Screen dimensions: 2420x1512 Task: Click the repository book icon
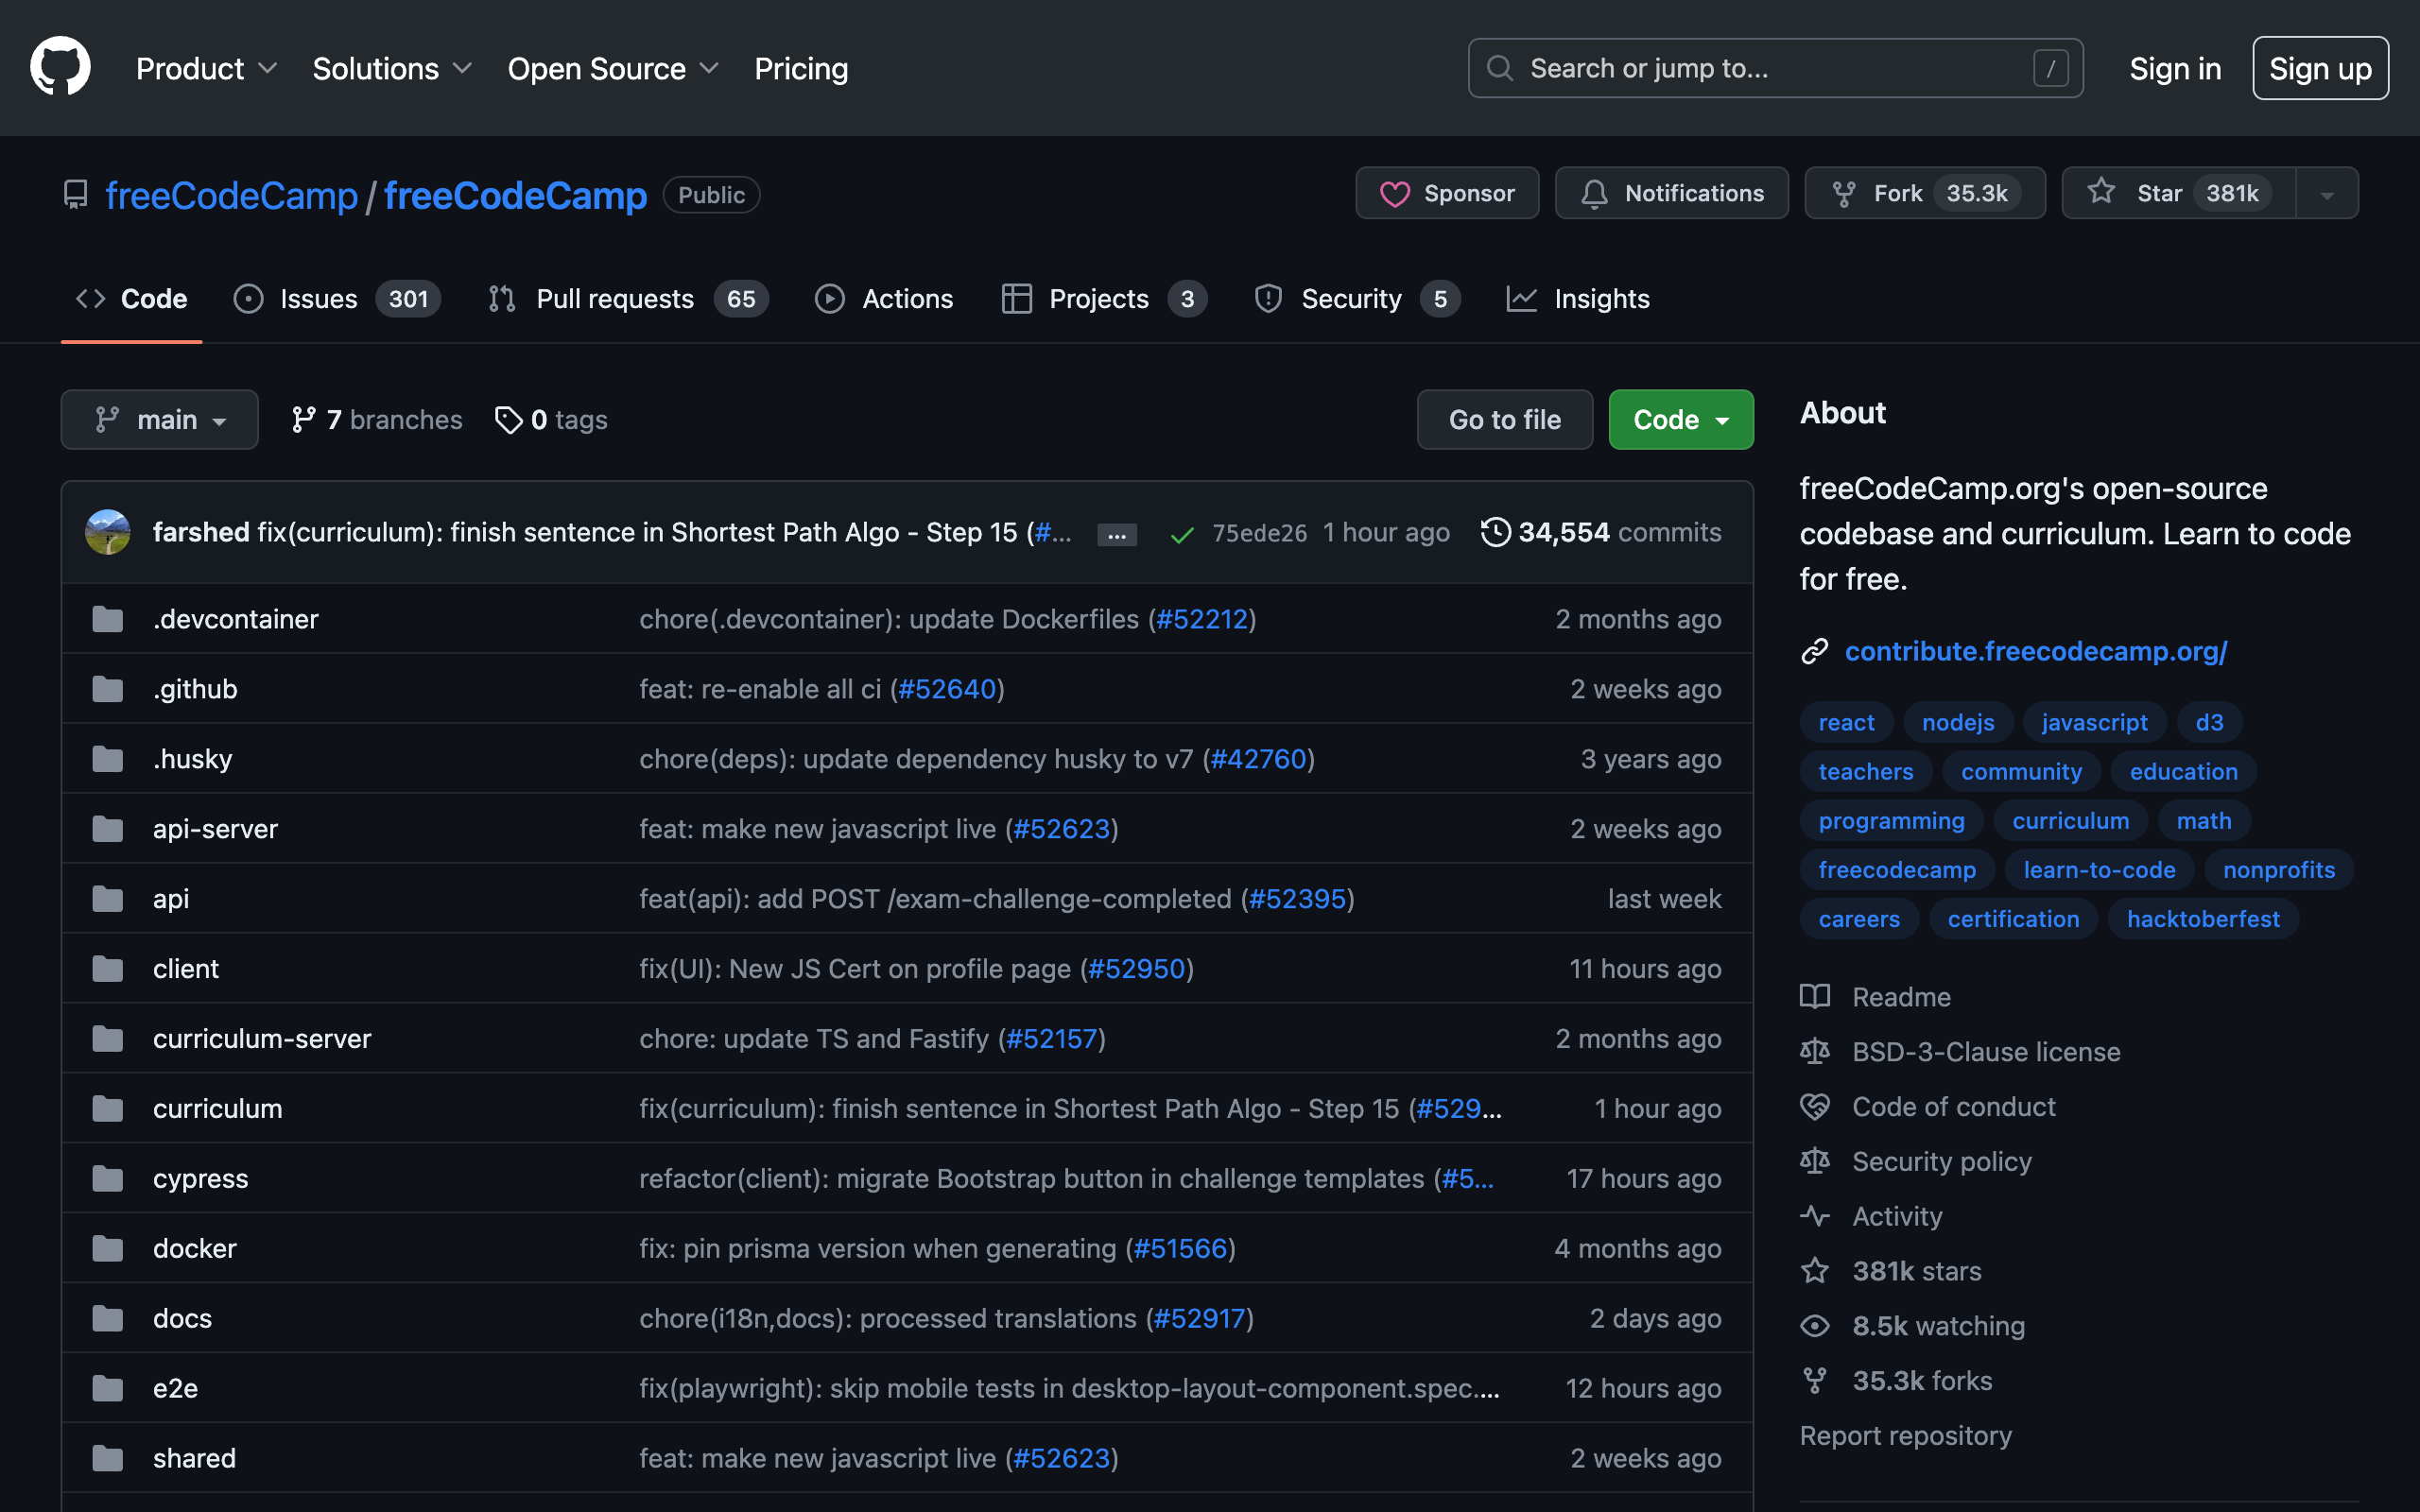pyautogui.click(x=75, y=195)
